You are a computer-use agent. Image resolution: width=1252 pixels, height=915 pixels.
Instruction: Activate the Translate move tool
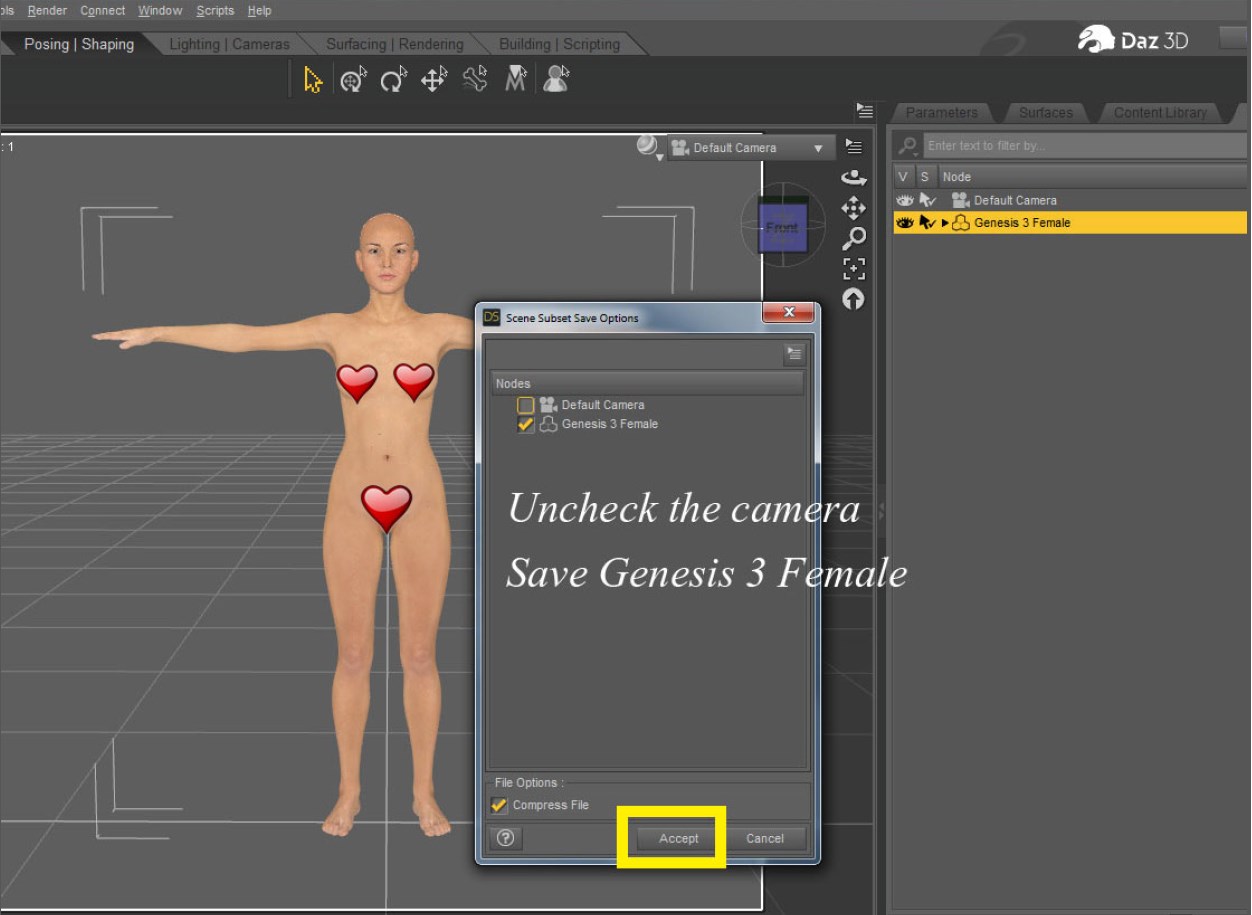coord(434,80)
